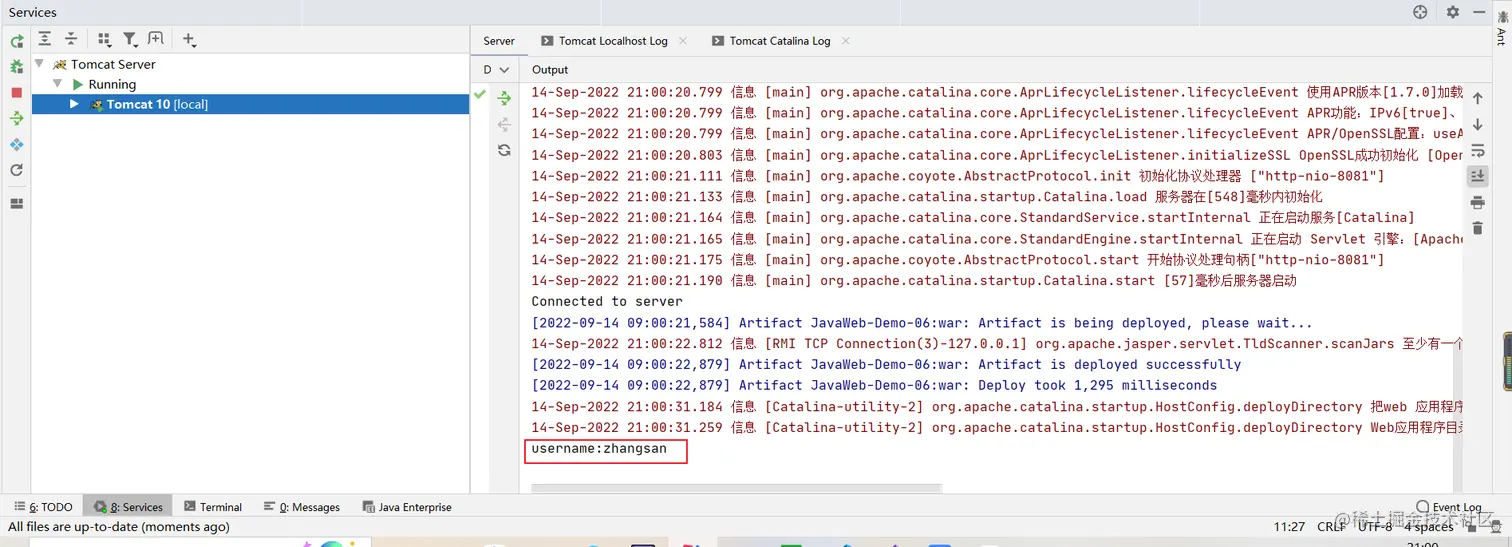This screenshot has height=547, width=1512.
Task: Click Open in New Tab icon
Action: point(155,39)
